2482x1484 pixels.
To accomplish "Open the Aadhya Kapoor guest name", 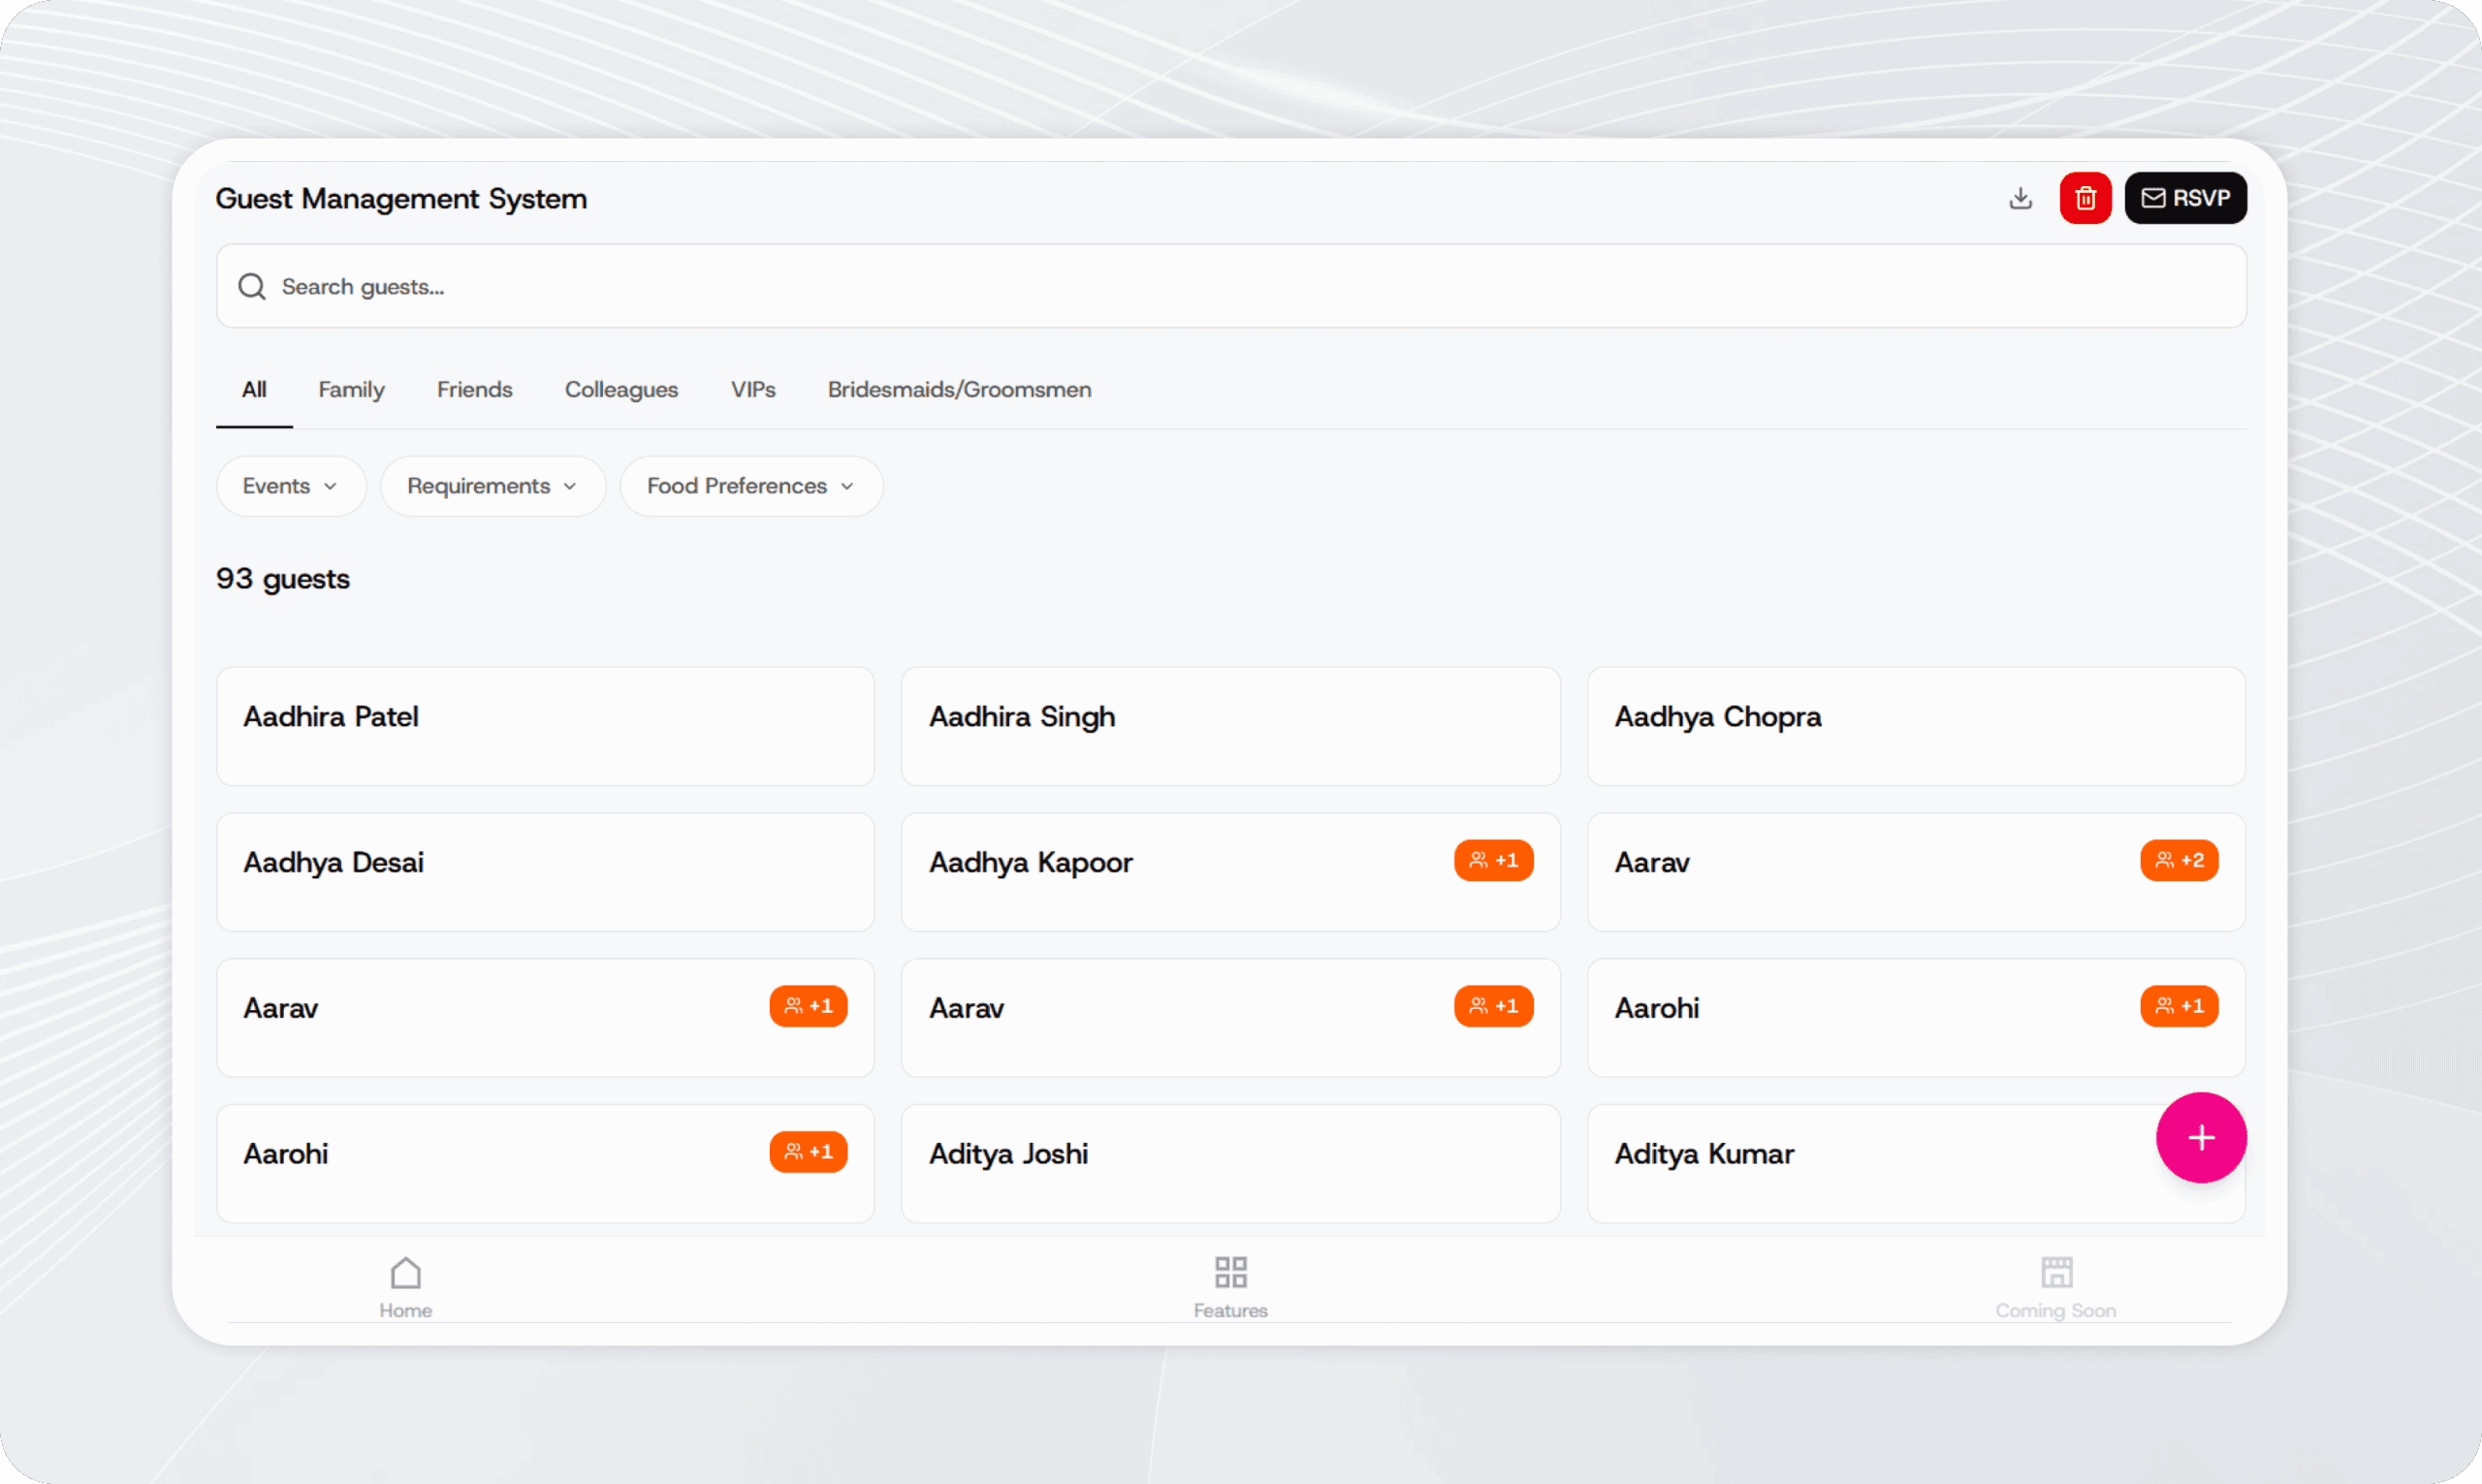I will click(1030, 862).
